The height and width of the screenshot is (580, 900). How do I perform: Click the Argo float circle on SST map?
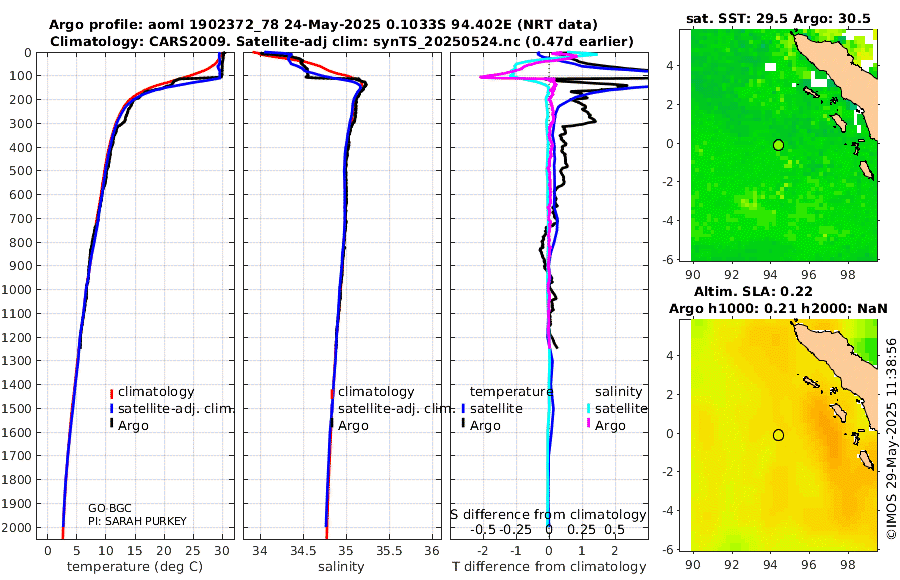[x=778, y=145]
